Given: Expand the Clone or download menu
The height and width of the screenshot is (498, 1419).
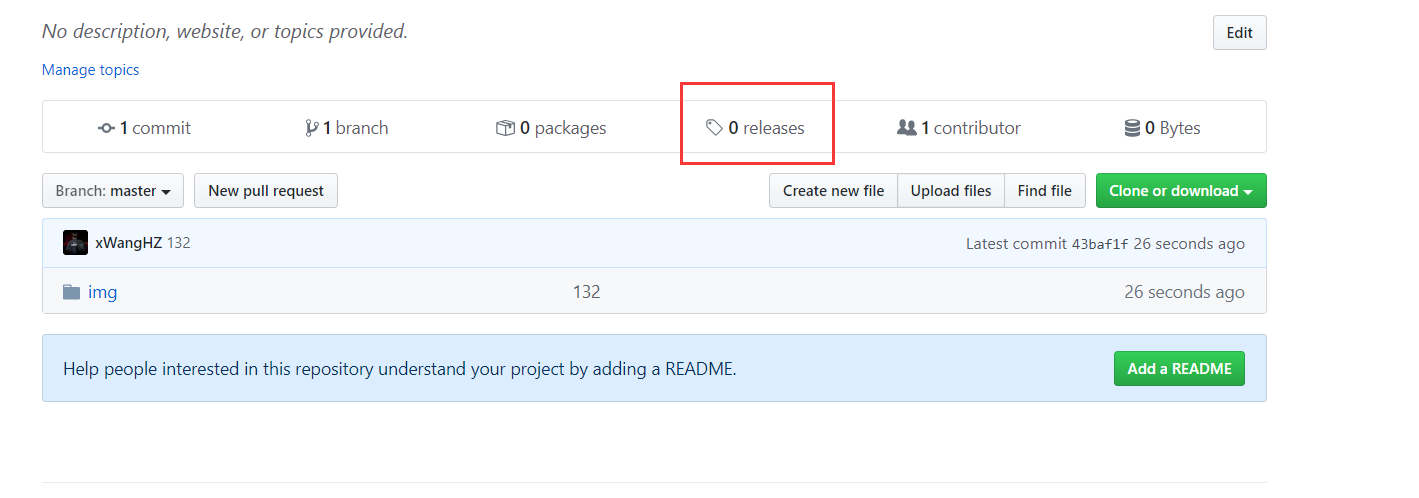Looking at the screenshot, I should coord(1180,191).
